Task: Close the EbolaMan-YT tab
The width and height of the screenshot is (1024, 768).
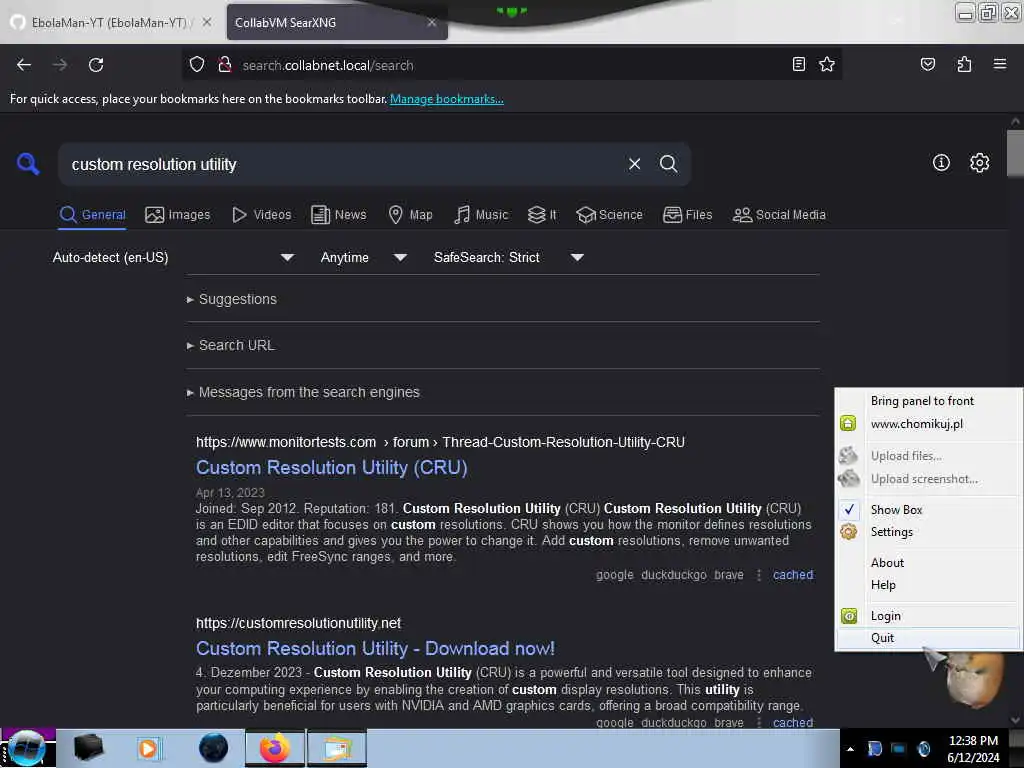Action: tap(206, 22)
